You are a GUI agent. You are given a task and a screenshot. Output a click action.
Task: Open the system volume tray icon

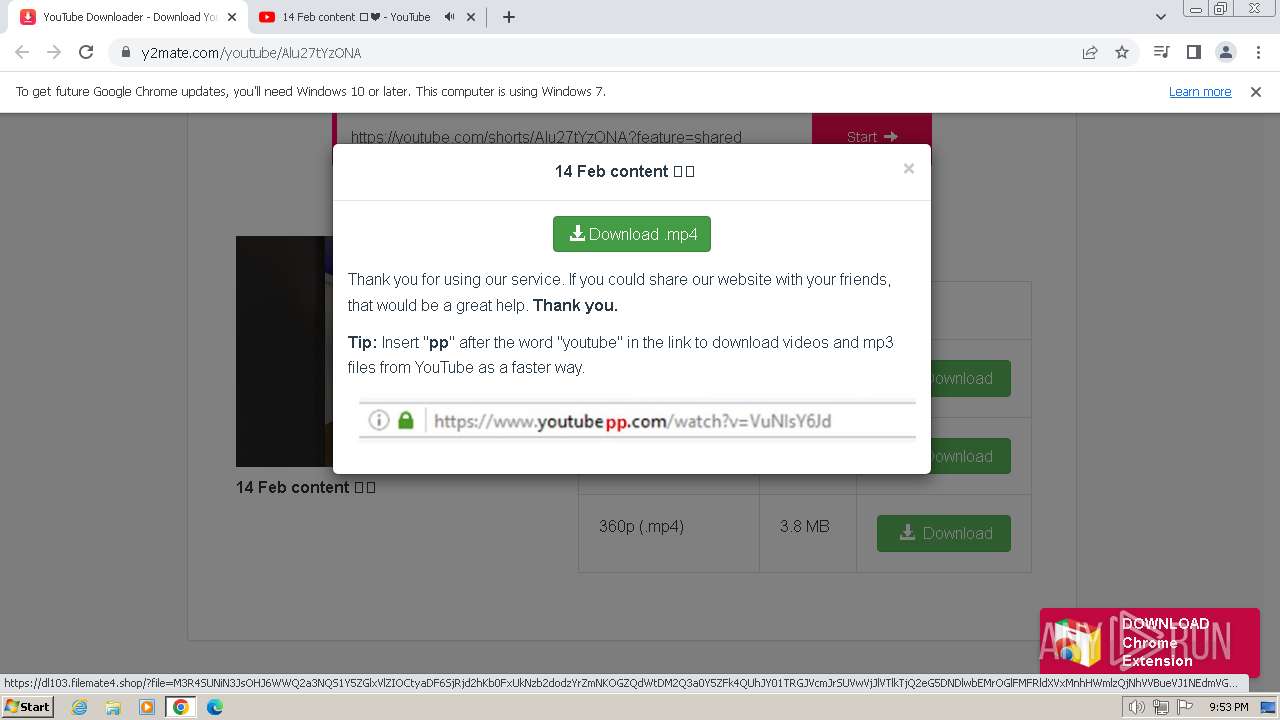1137,707
